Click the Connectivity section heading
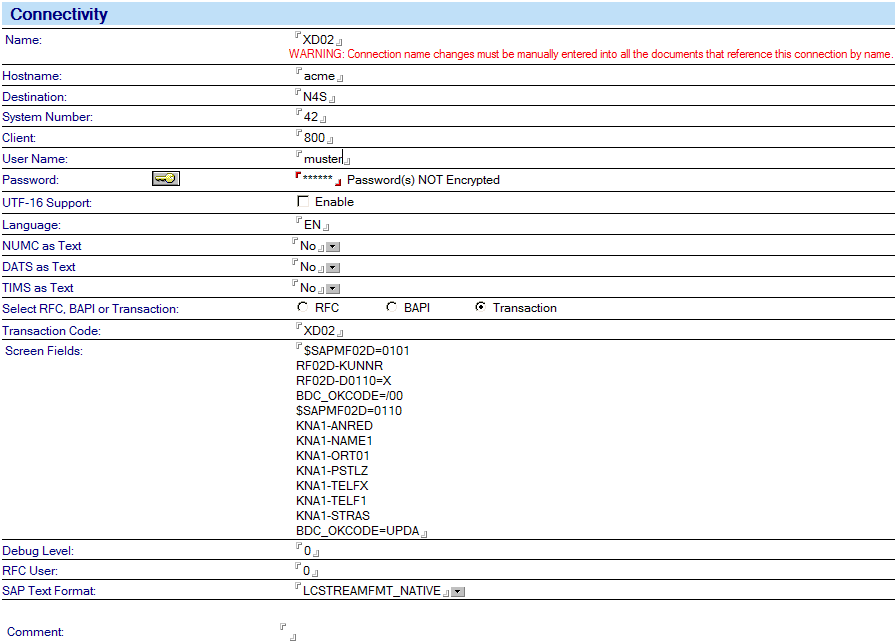The width and height of the screenshot is (895, 643). pos(59,14)
